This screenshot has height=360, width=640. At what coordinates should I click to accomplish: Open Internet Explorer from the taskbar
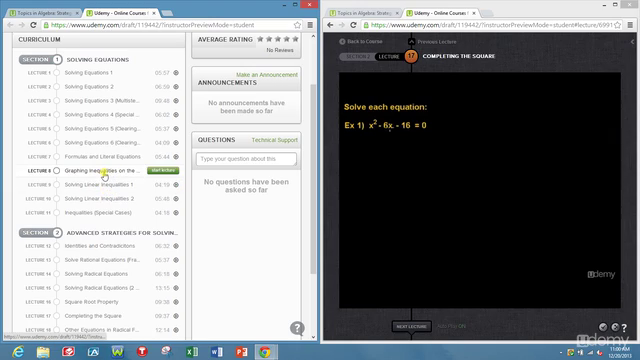18,351
